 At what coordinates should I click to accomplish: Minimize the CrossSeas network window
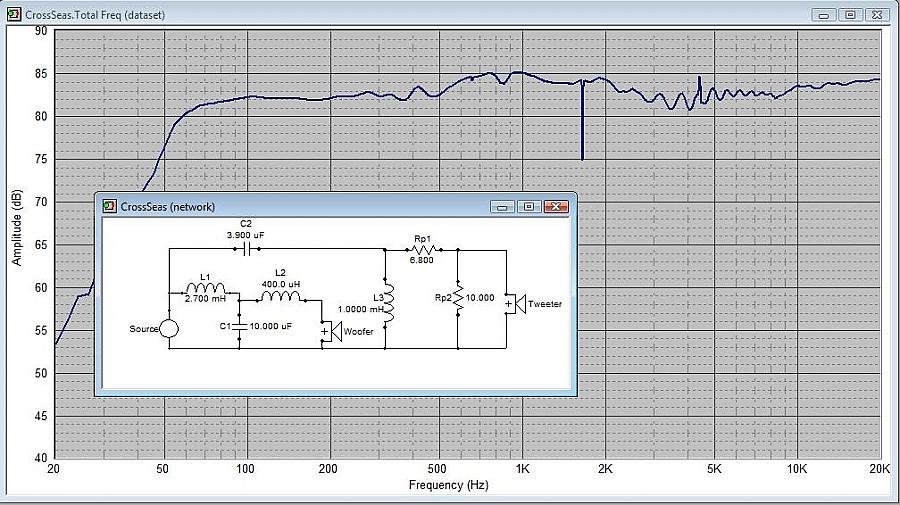click(503, 206)
